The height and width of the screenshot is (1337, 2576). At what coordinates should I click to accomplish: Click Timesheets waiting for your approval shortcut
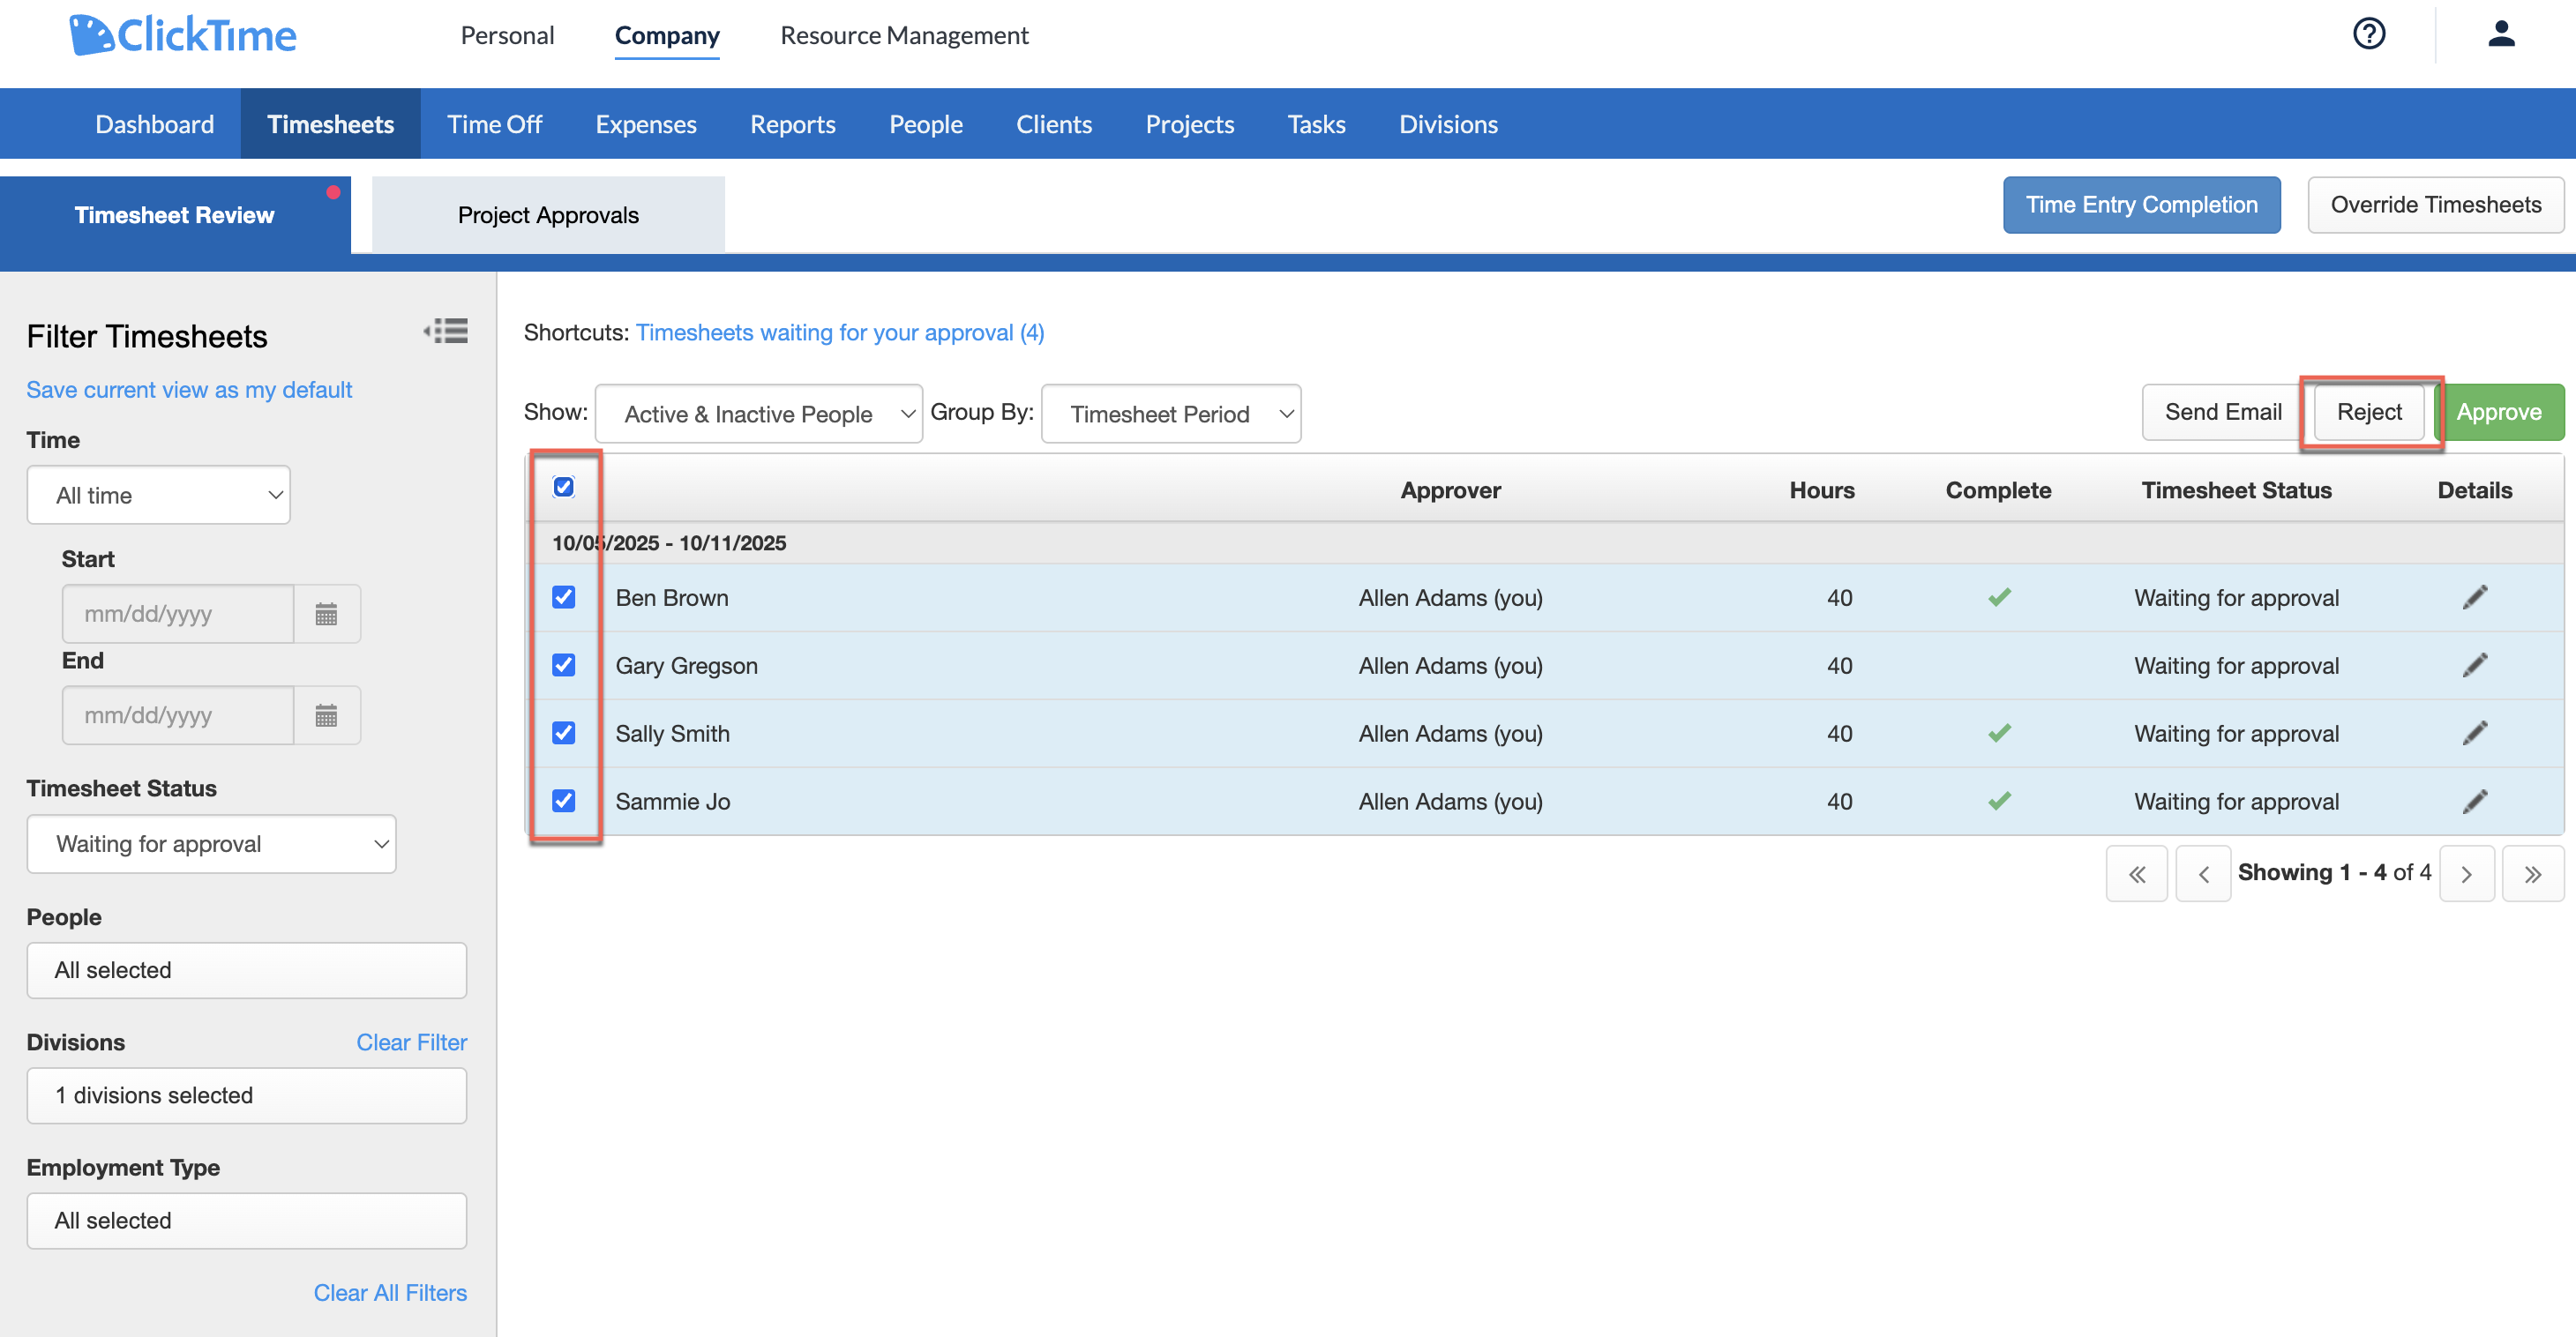840,333
